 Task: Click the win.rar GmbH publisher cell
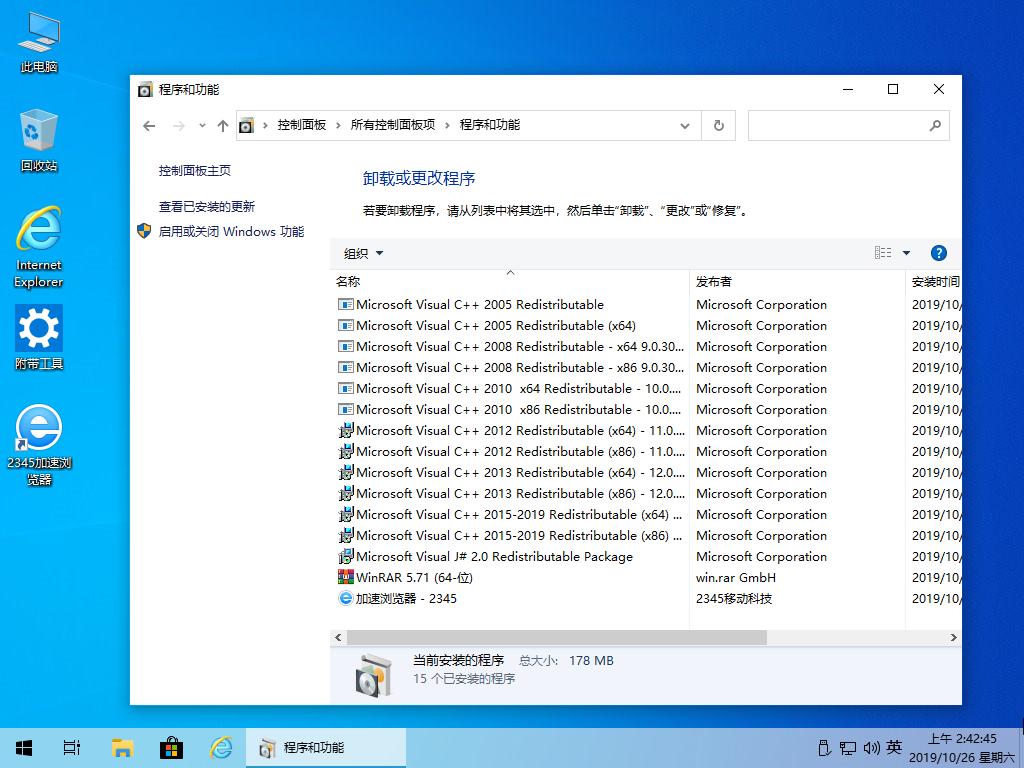click(x=736, y=578)
